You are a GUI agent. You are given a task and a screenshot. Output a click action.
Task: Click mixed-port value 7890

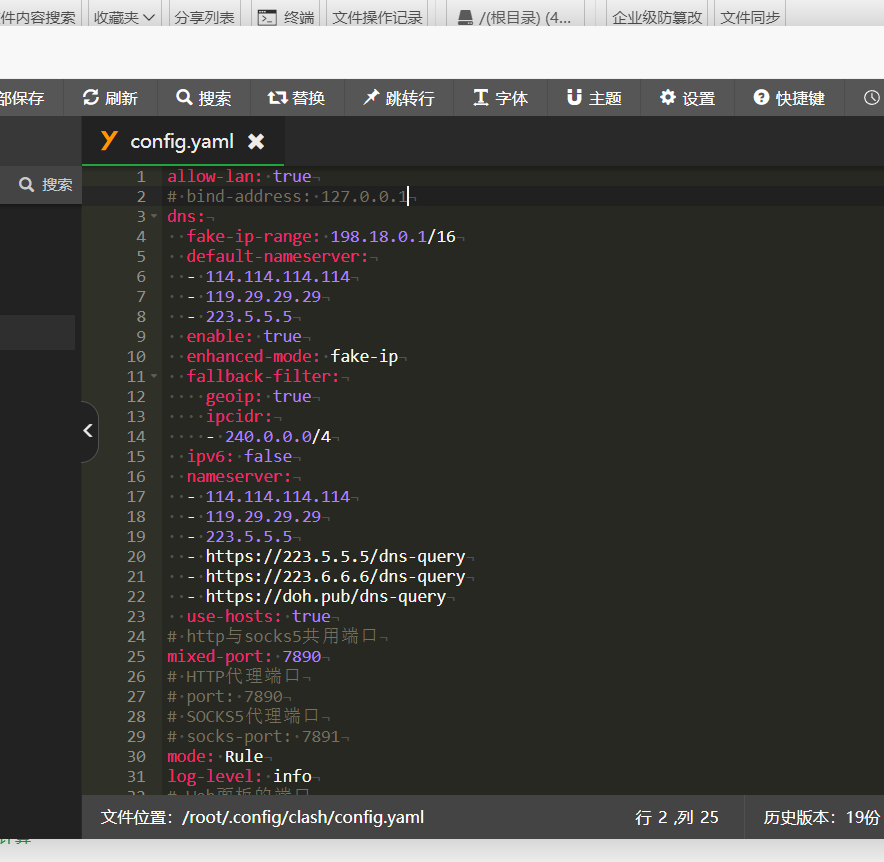tap(302, 656)
